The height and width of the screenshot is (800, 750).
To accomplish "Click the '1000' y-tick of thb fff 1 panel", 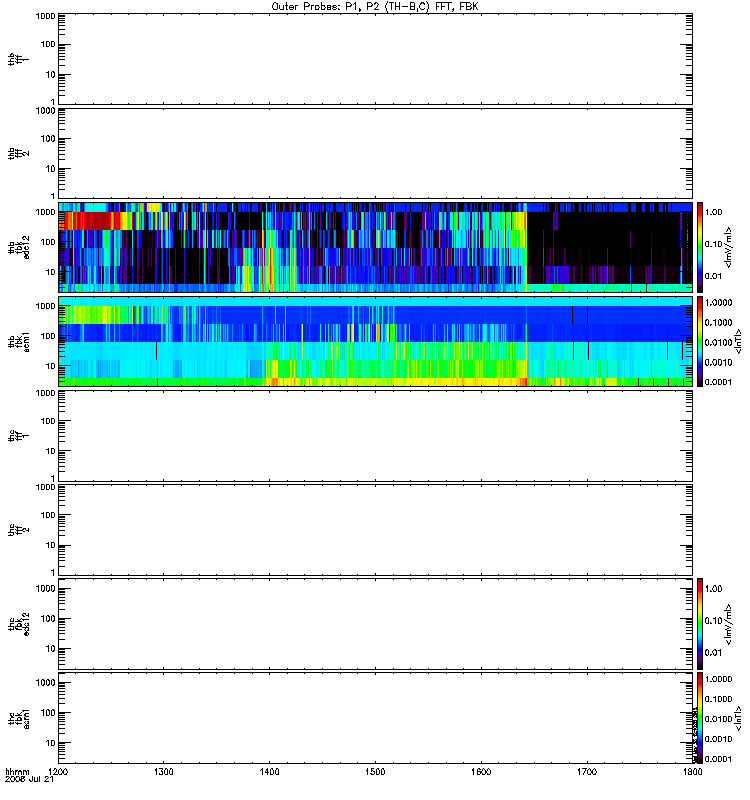I will (x=45, y=16).
